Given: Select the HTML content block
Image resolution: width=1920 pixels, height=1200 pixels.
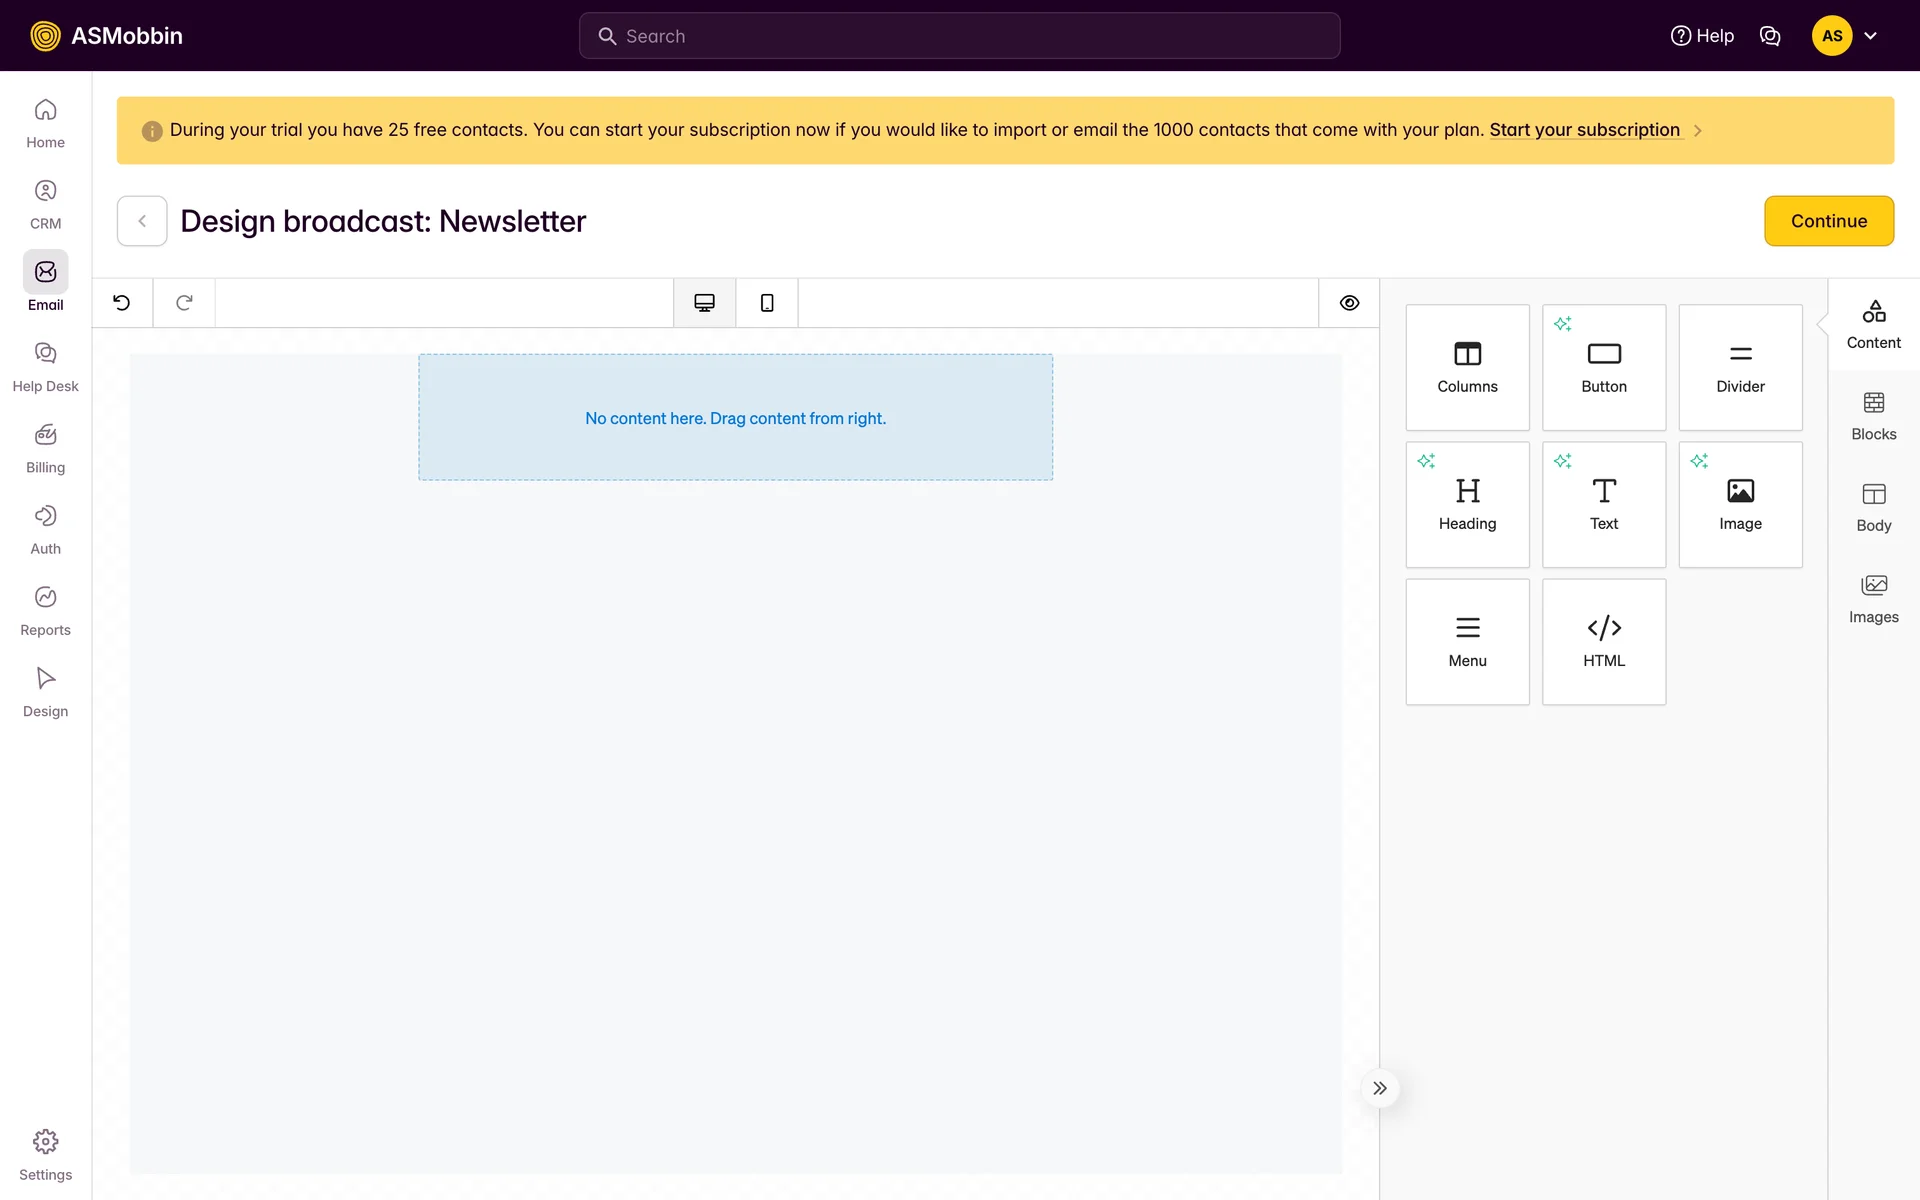Looking at the screenshot, I should point(1603,641).
